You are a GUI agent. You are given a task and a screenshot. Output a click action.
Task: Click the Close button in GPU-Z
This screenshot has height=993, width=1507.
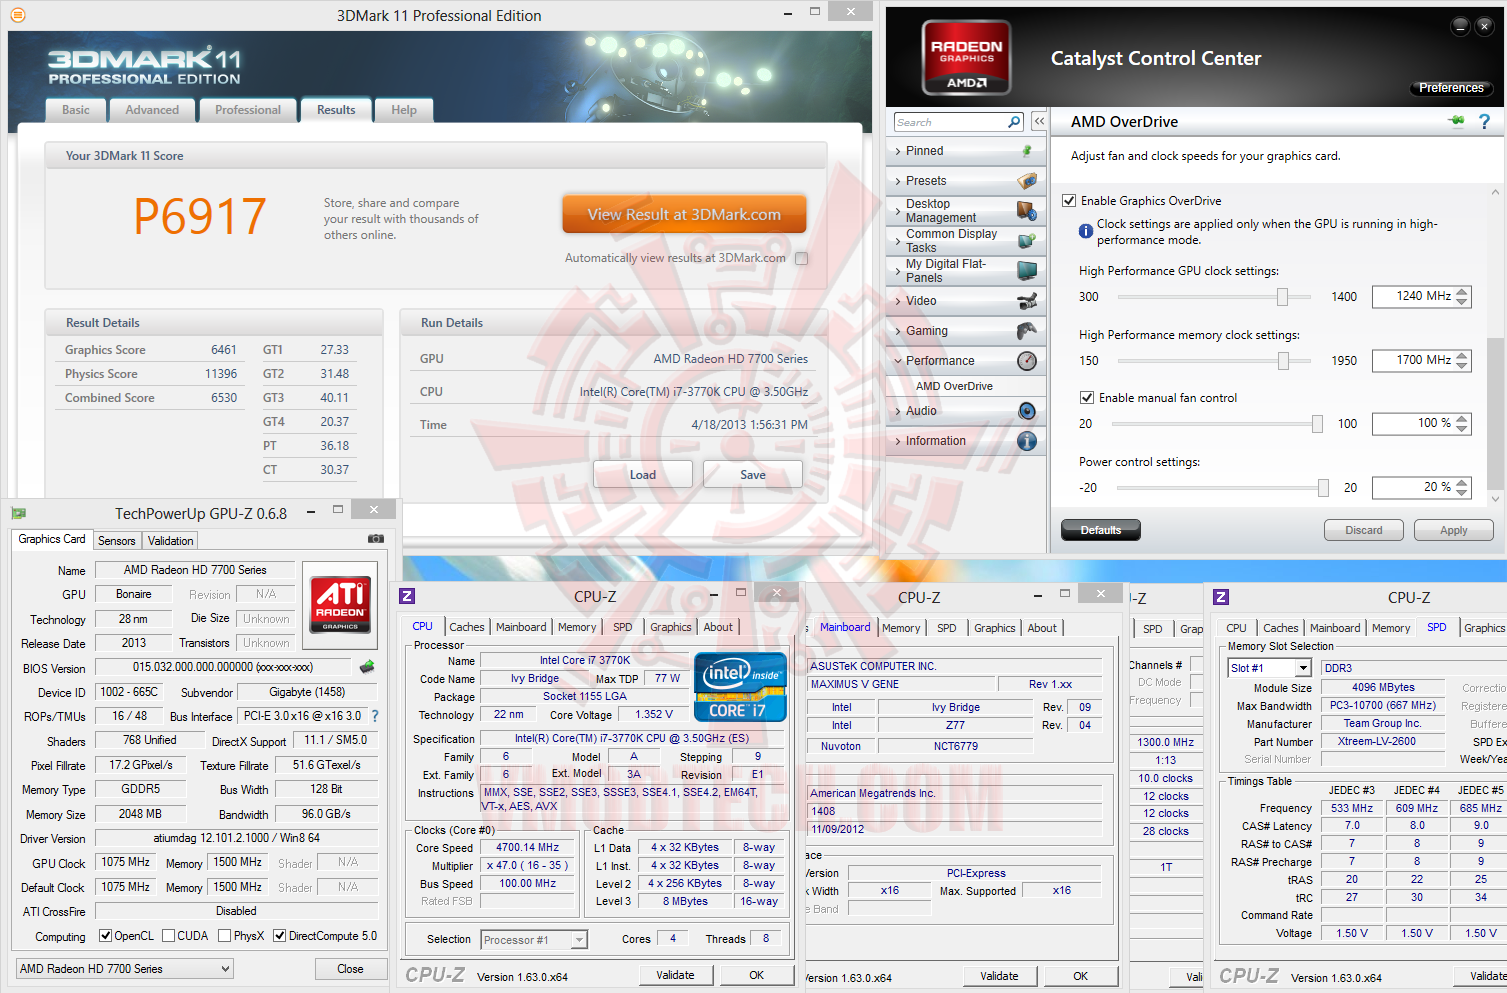coord(350,968)
